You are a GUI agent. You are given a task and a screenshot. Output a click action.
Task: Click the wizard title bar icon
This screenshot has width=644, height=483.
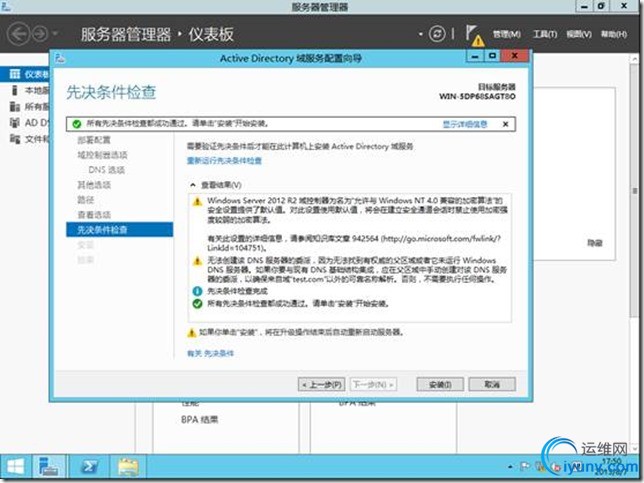[x=60, y=58]
